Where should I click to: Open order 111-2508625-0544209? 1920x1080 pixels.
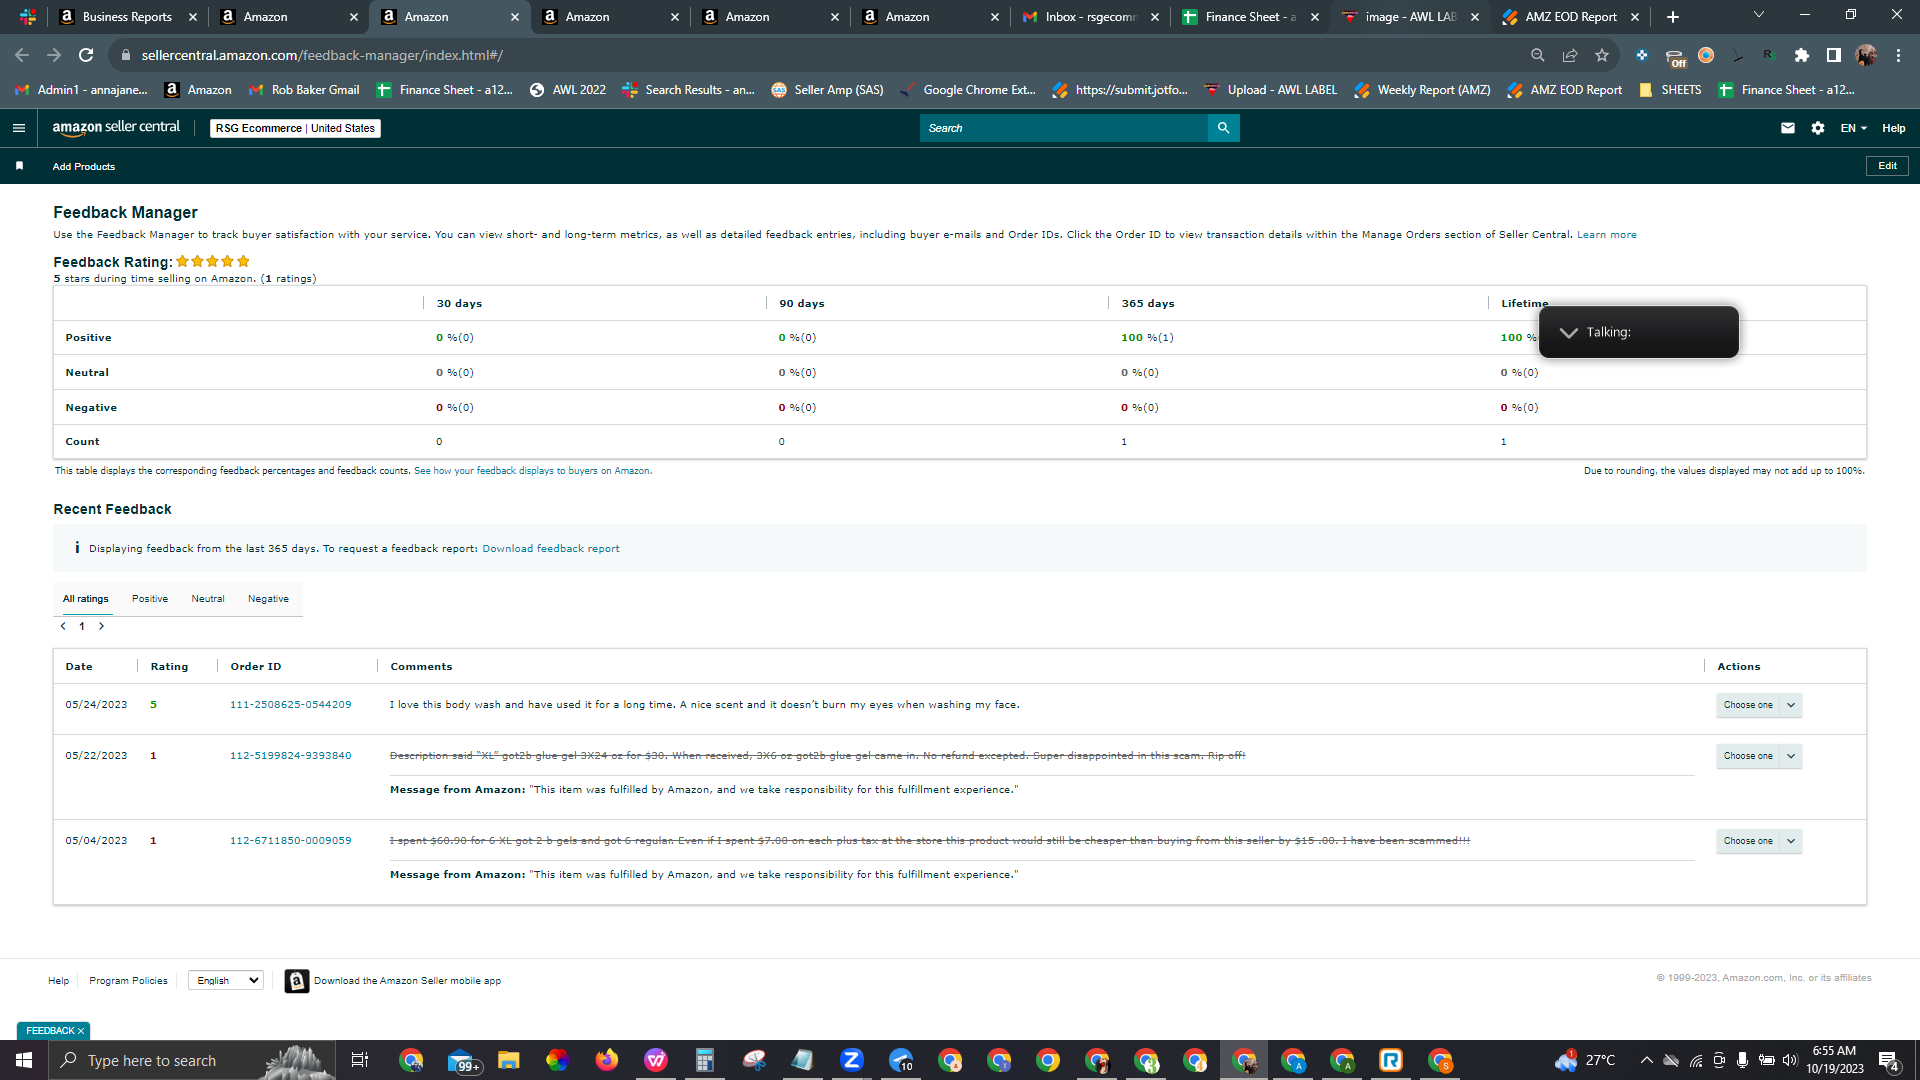click(291, 705)
